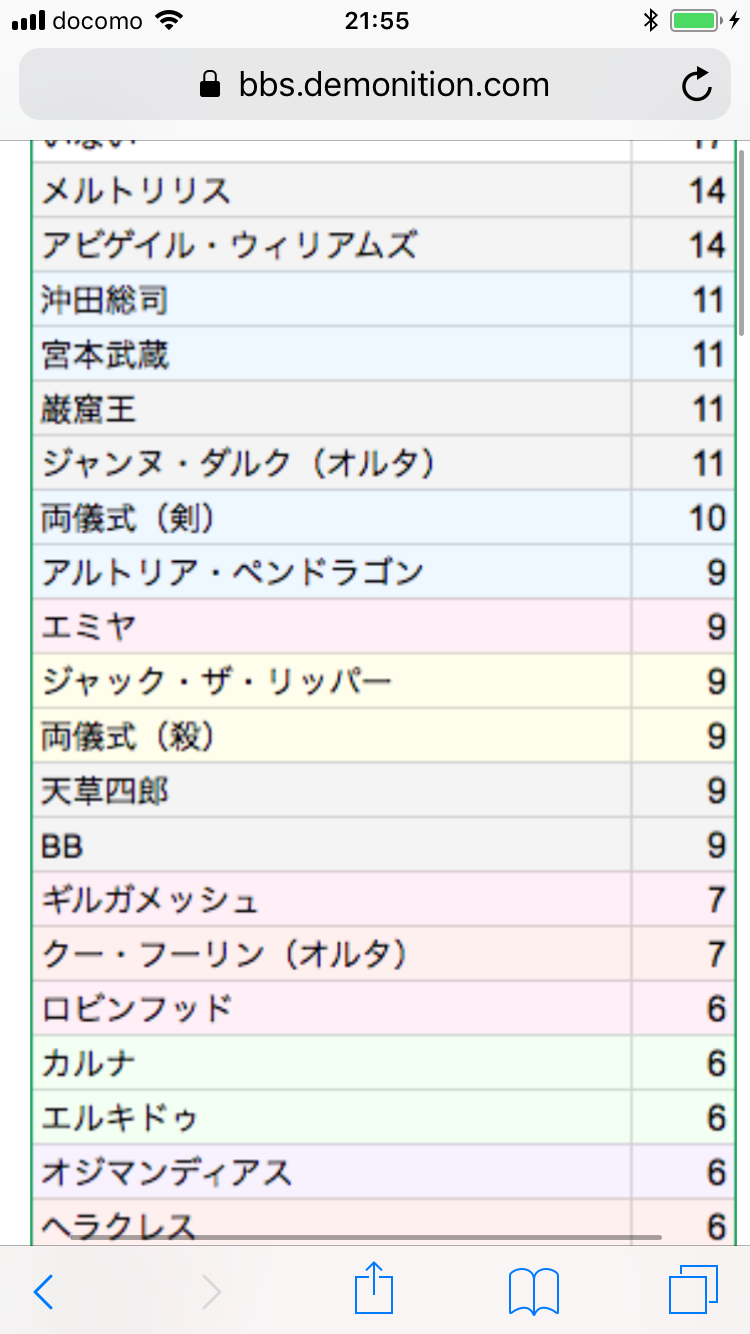This screenshot has height=1334, width=750.
Task: Tap the battery icon in status bar
Action: click(x=693, y=20)
